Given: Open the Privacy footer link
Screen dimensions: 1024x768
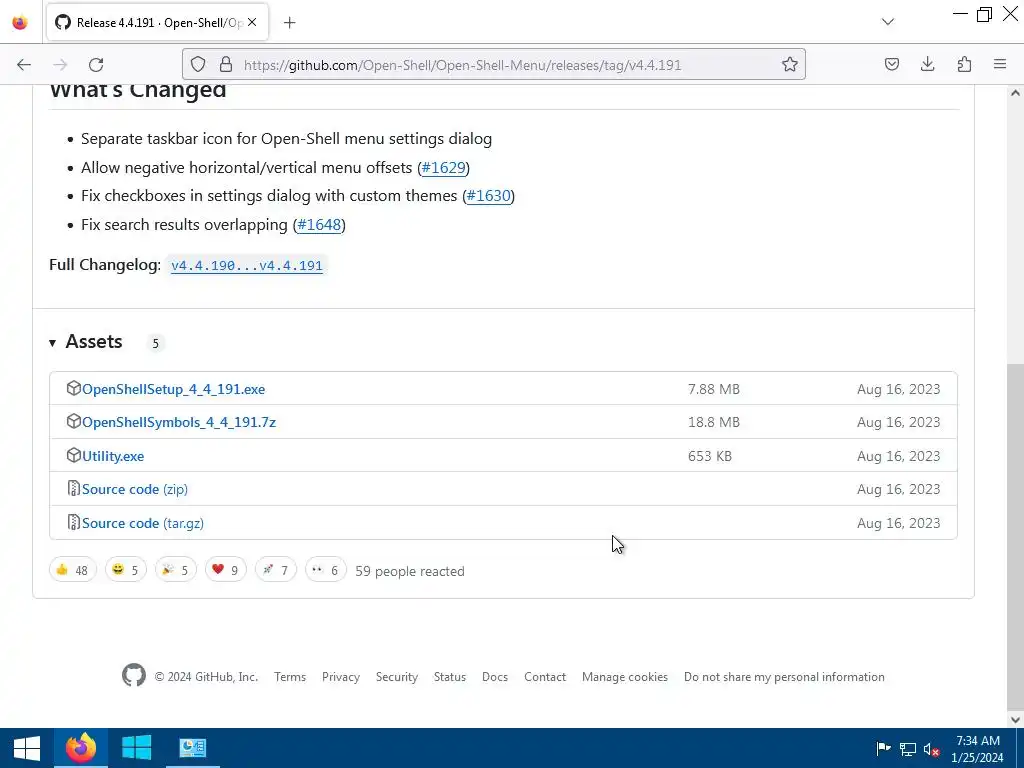Looking at the screenshot, I should coord(341,677).
